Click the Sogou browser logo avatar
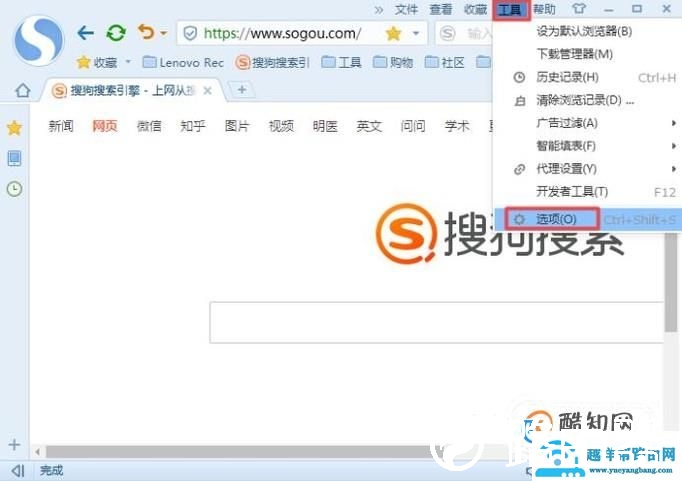Screen dimensions: 682x481 [x=39, y=40]
